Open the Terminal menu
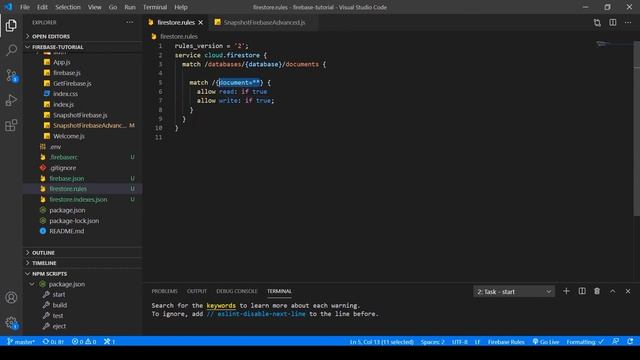The height and width of the screenshot is (360, 640). click(155, 7)
